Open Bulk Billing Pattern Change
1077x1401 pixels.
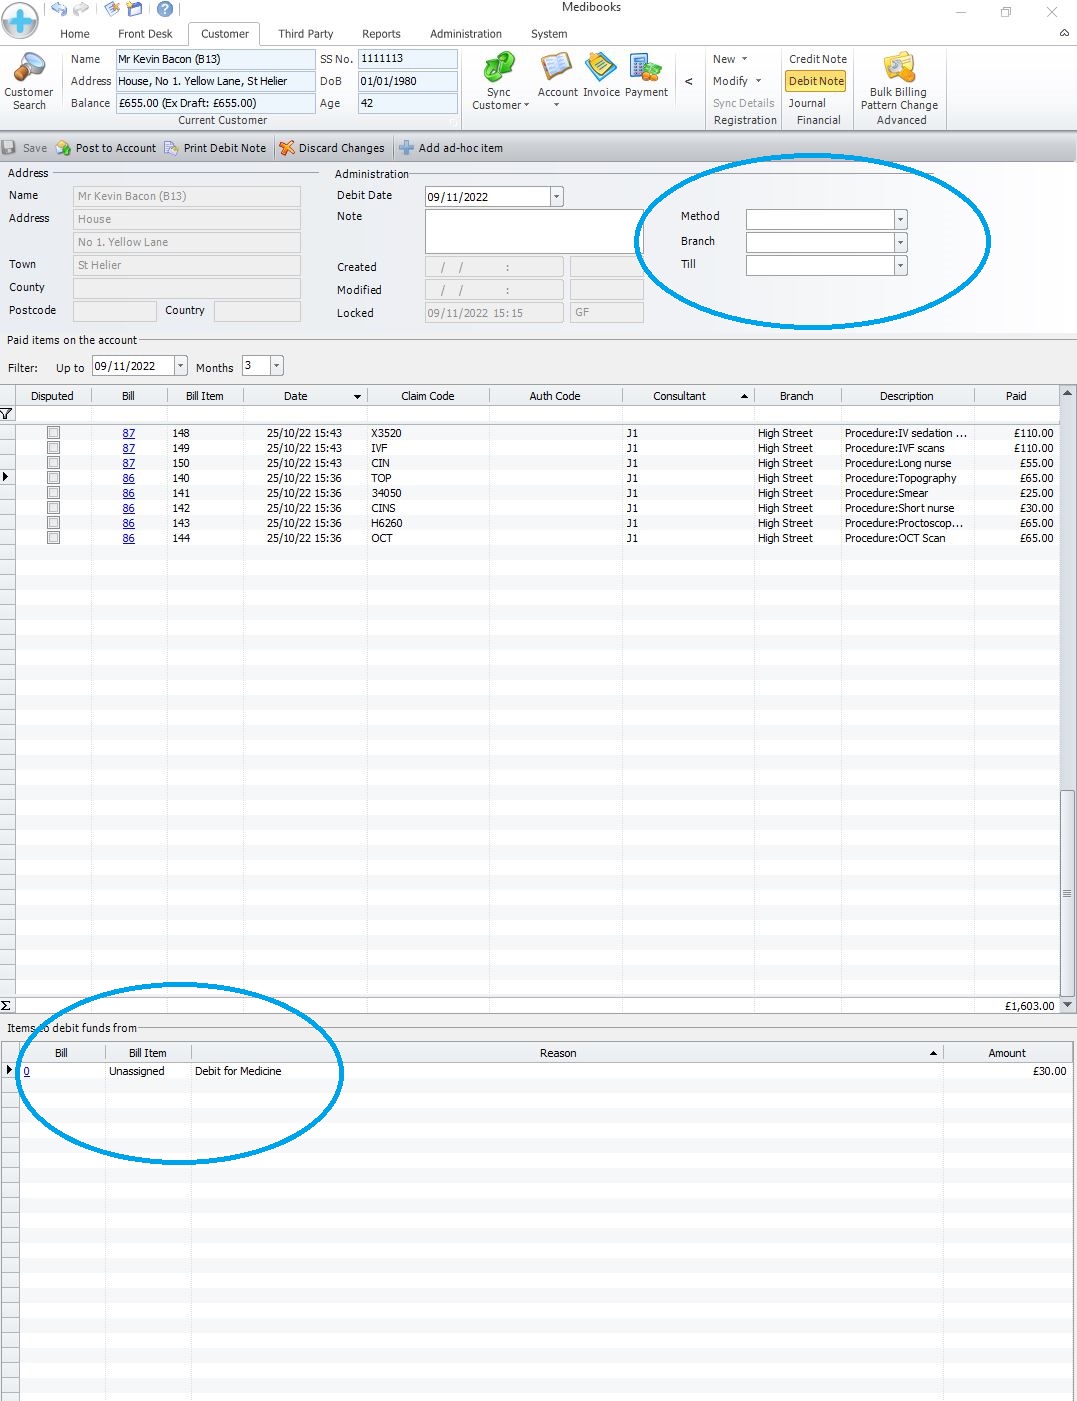[899, 68]
